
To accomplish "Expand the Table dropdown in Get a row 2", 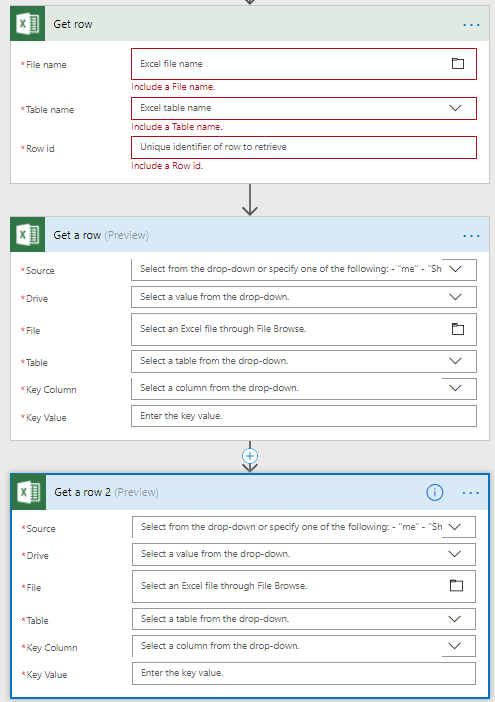I will click(x=454, y=619).
